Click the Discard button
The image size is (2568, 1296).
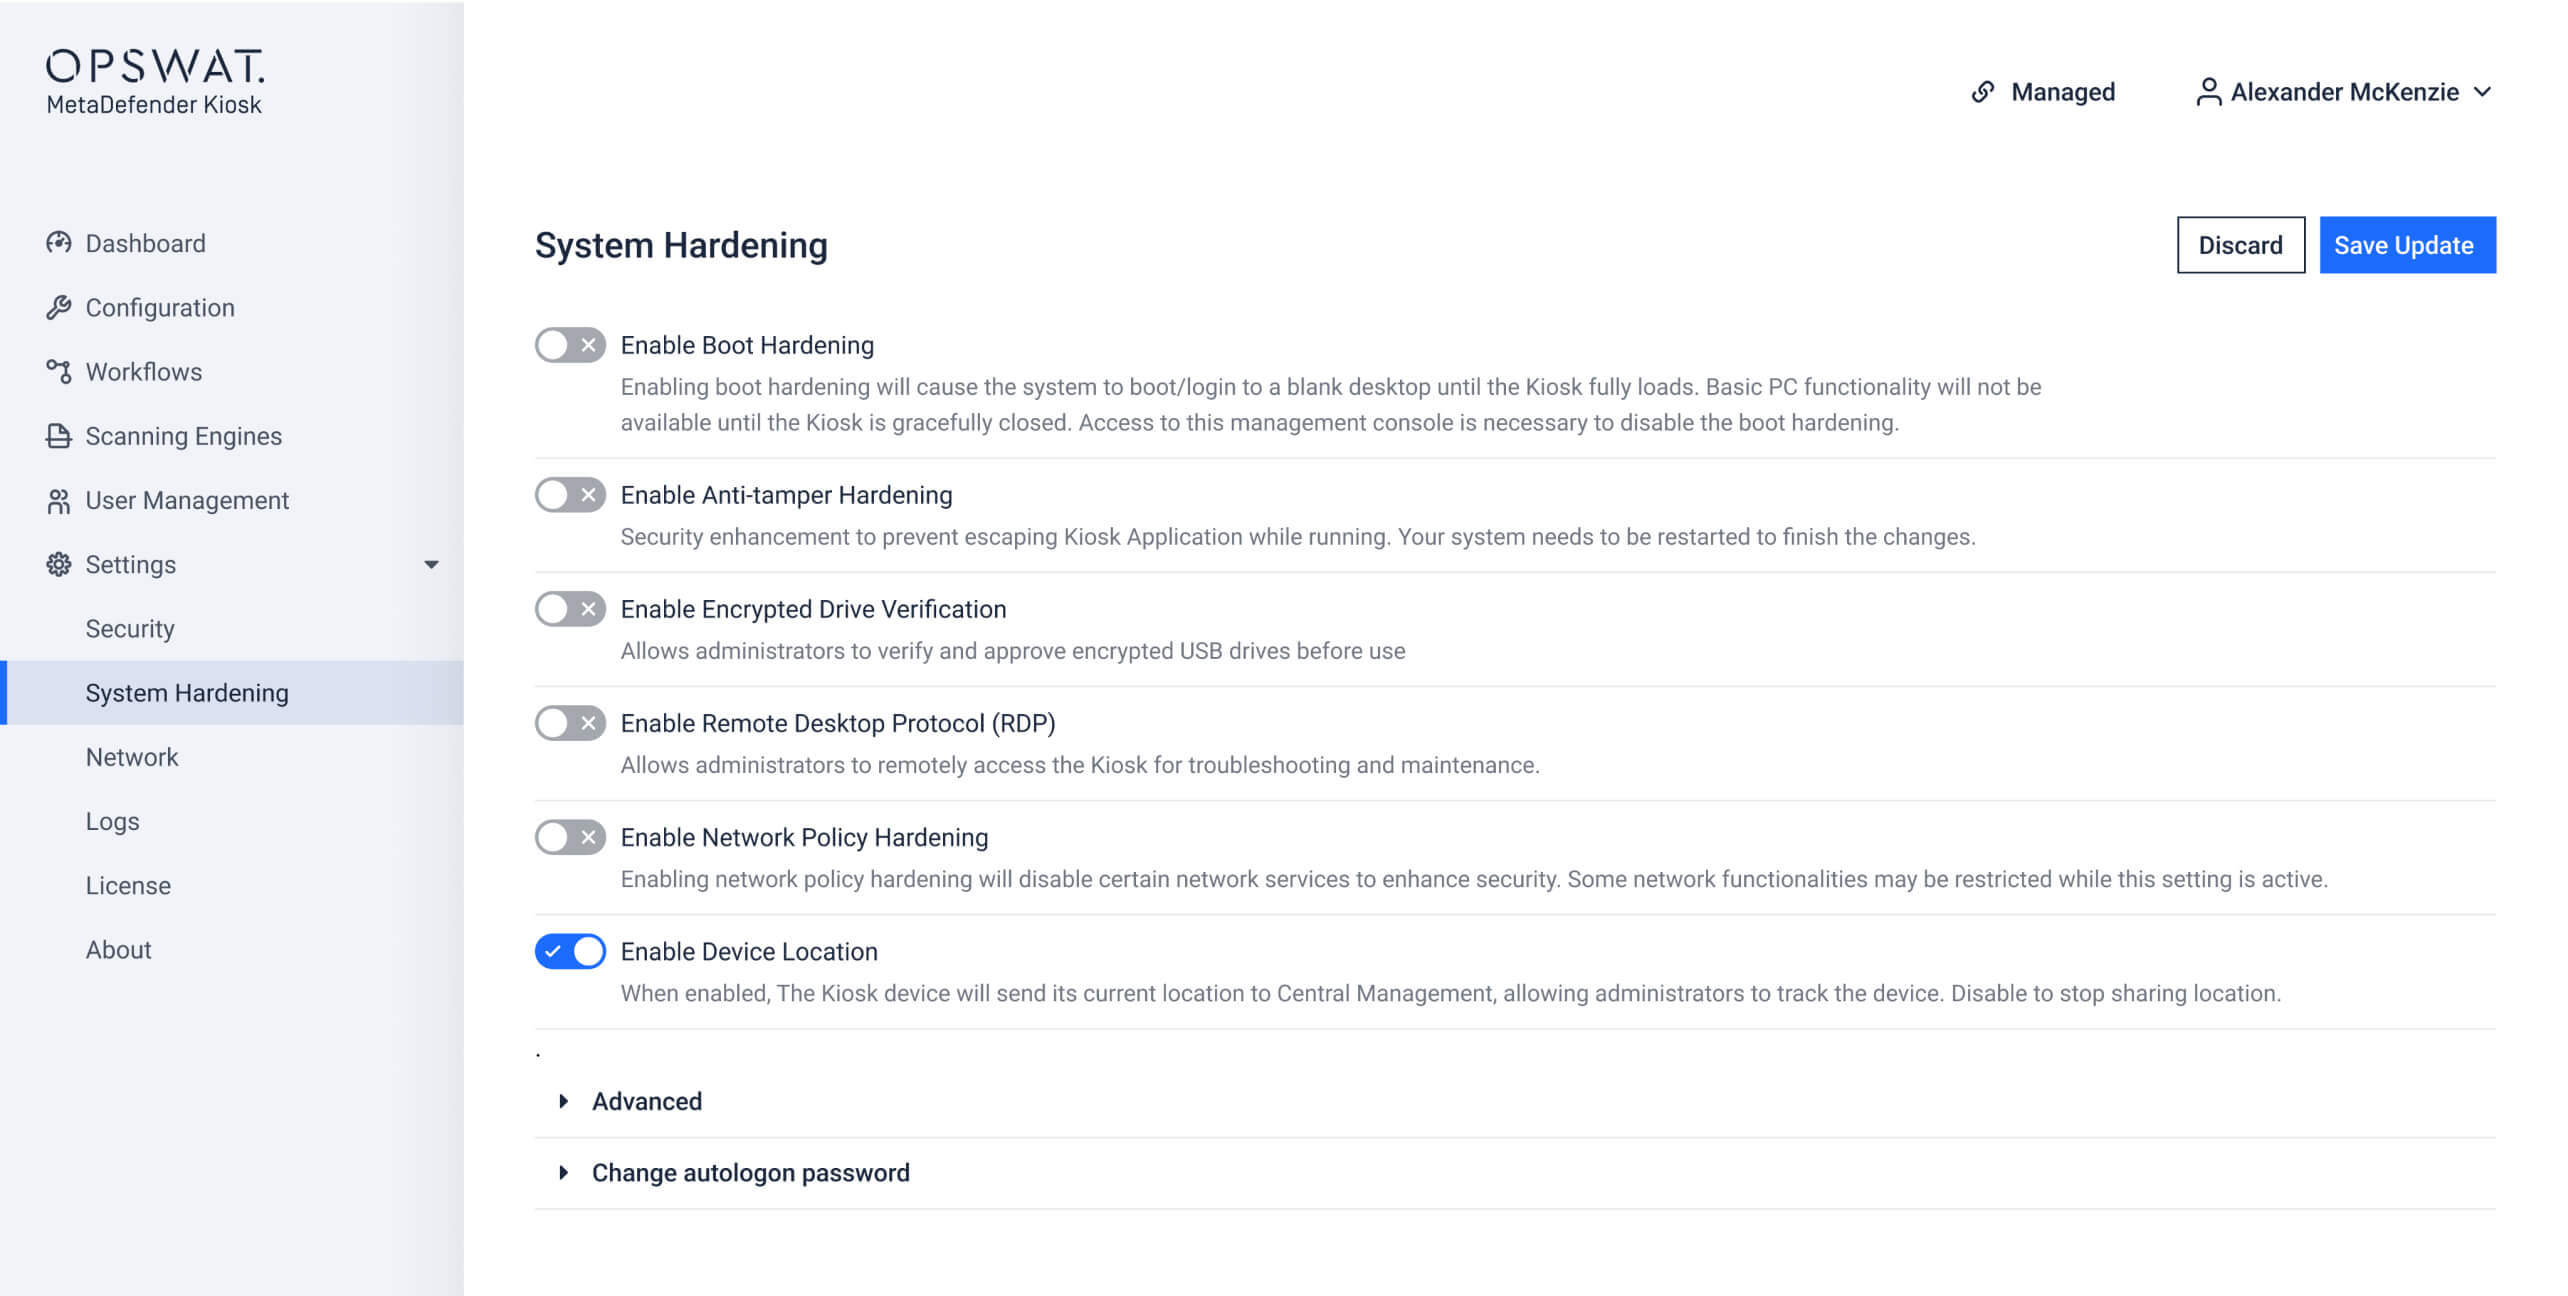click(x=2240, y=245)
